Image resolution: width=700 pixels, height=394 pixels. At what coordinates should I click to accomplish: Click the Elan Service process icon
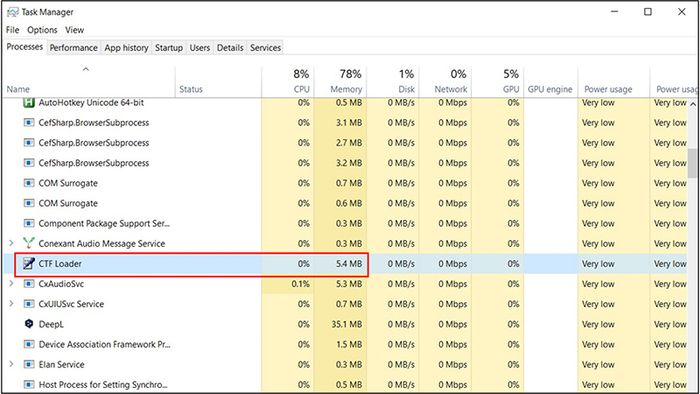(29, 365)
